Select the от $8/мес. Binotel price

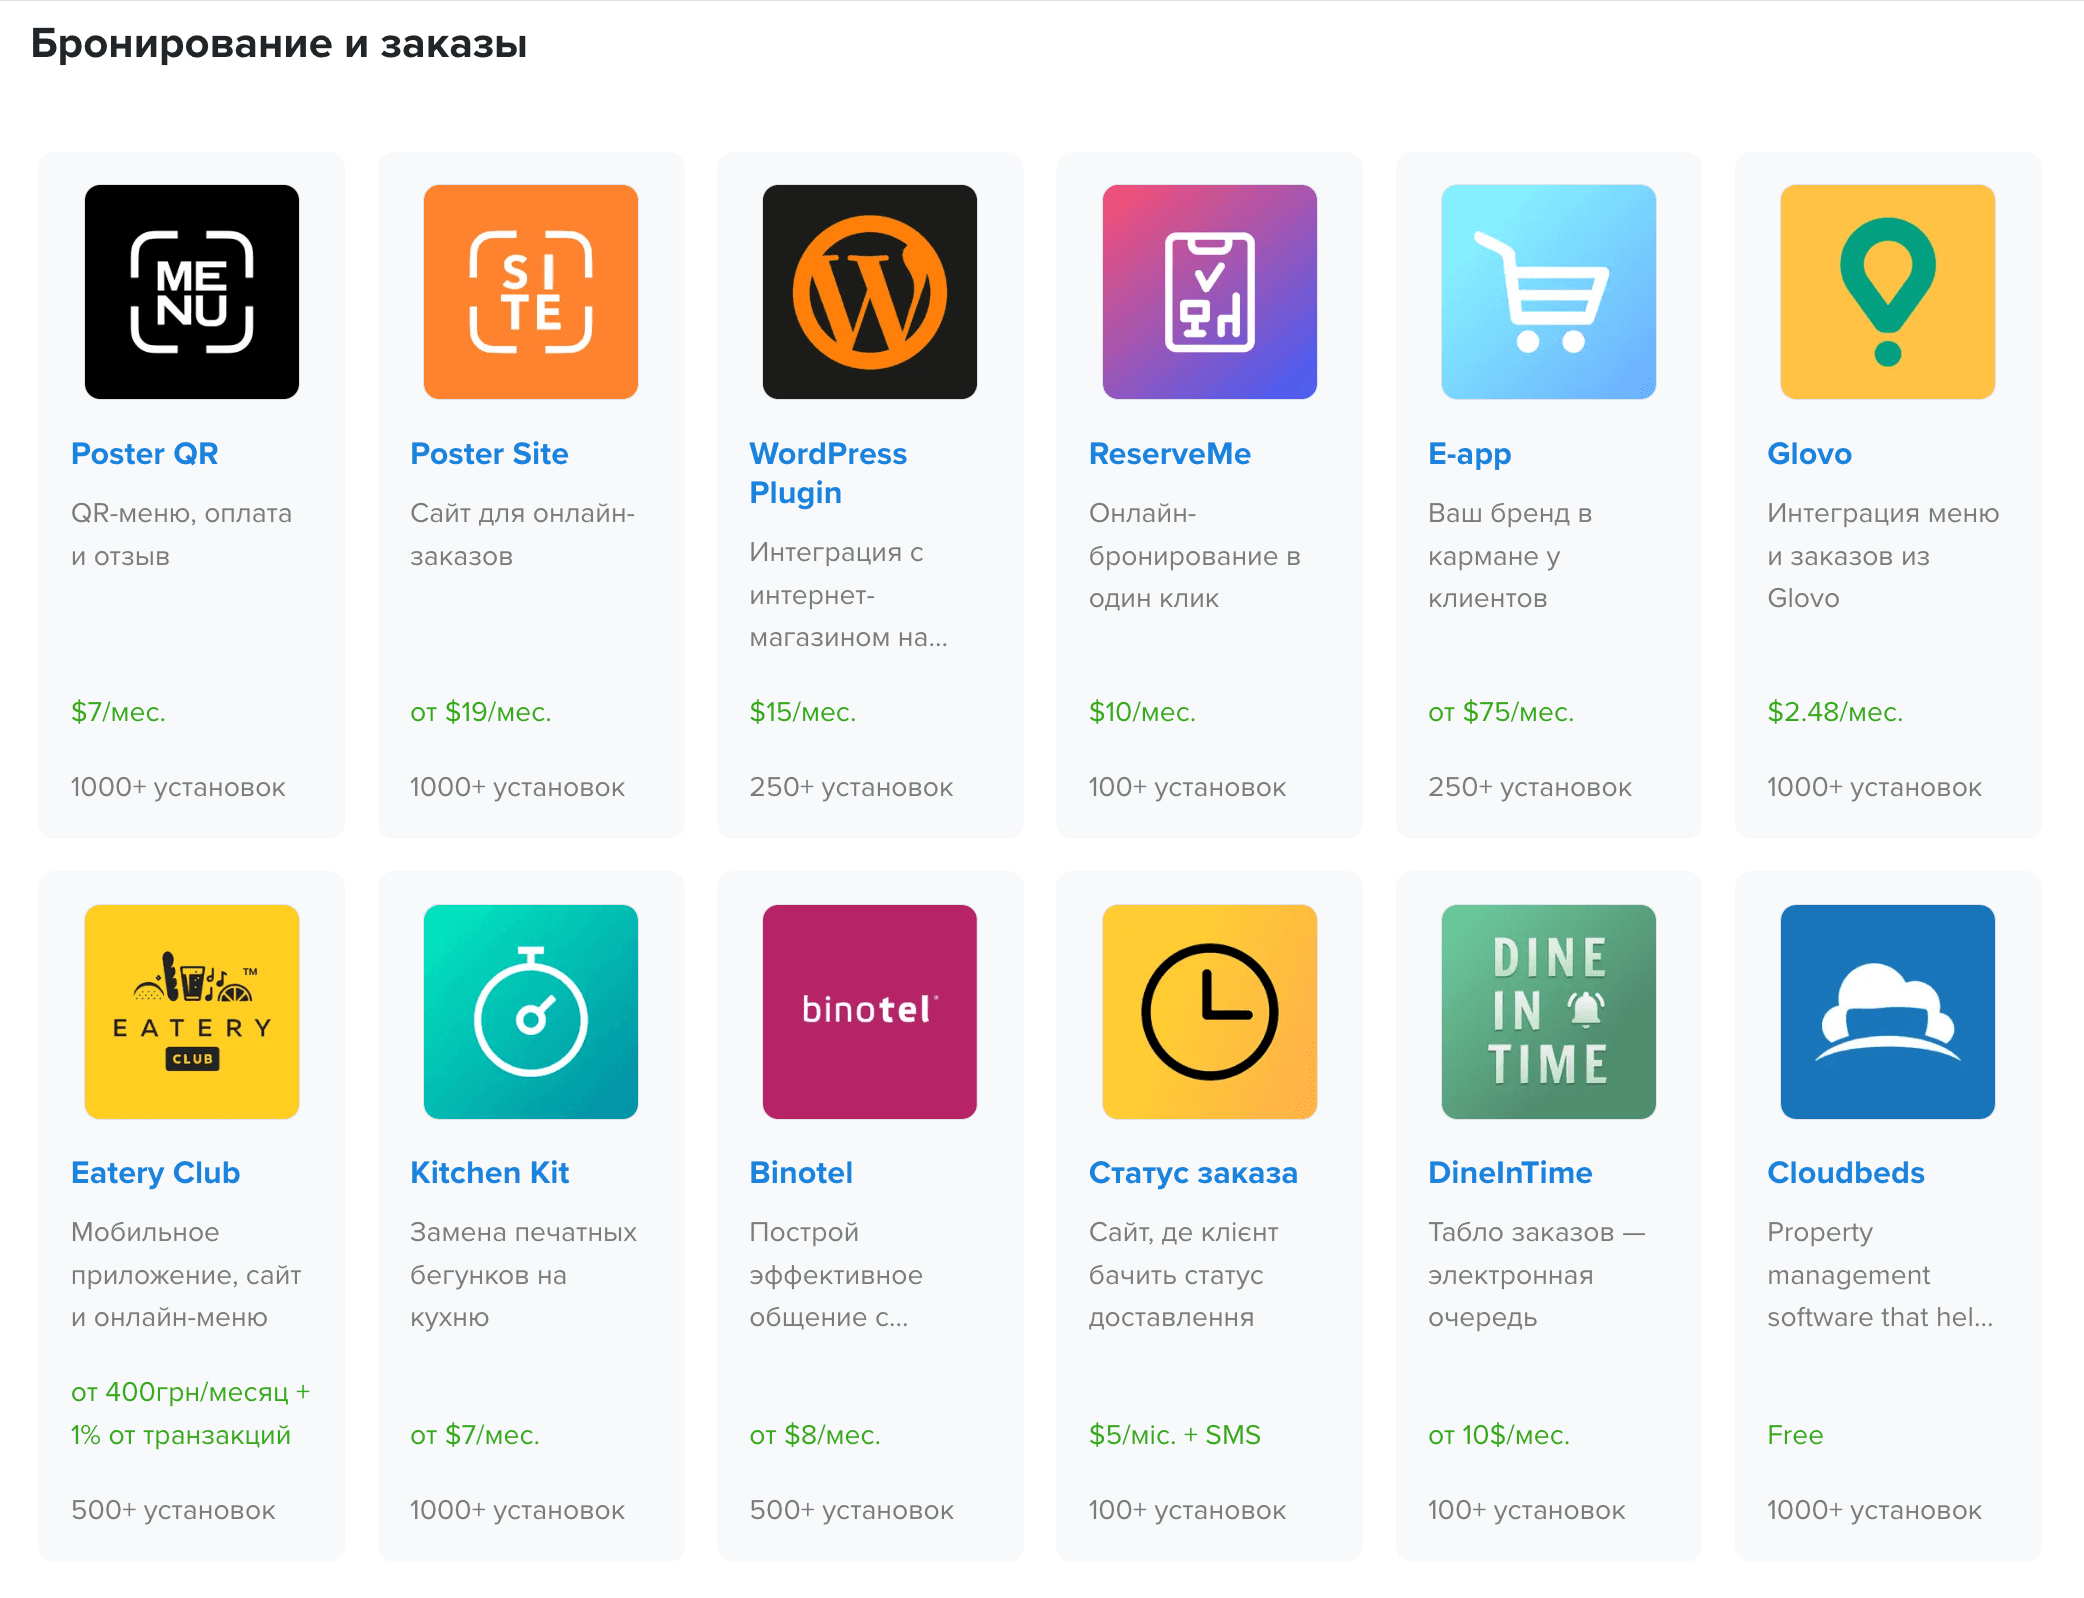815,1435
